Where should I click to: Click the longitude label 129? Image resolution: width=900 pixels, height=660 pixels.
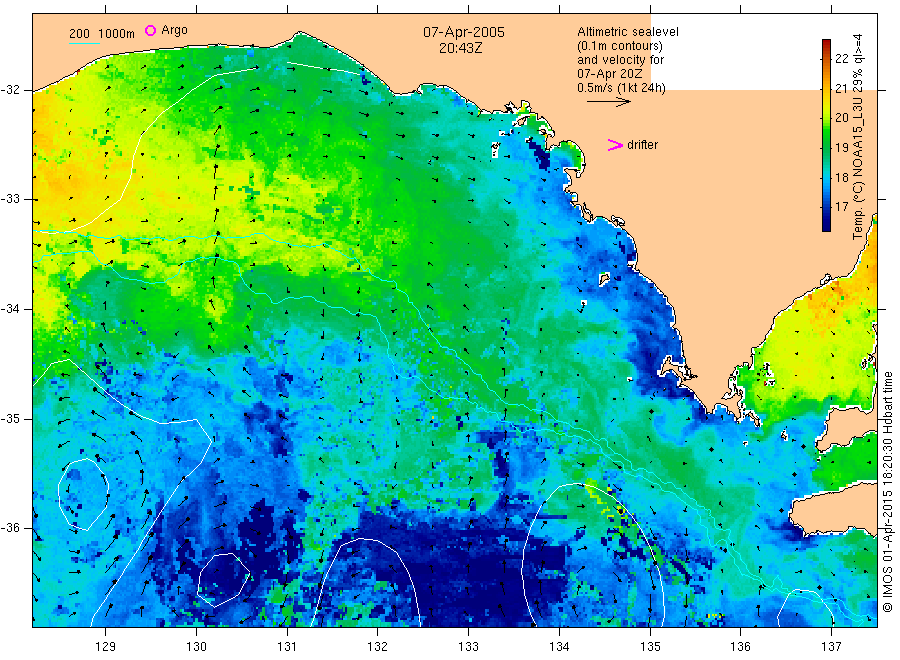(106, 647)
